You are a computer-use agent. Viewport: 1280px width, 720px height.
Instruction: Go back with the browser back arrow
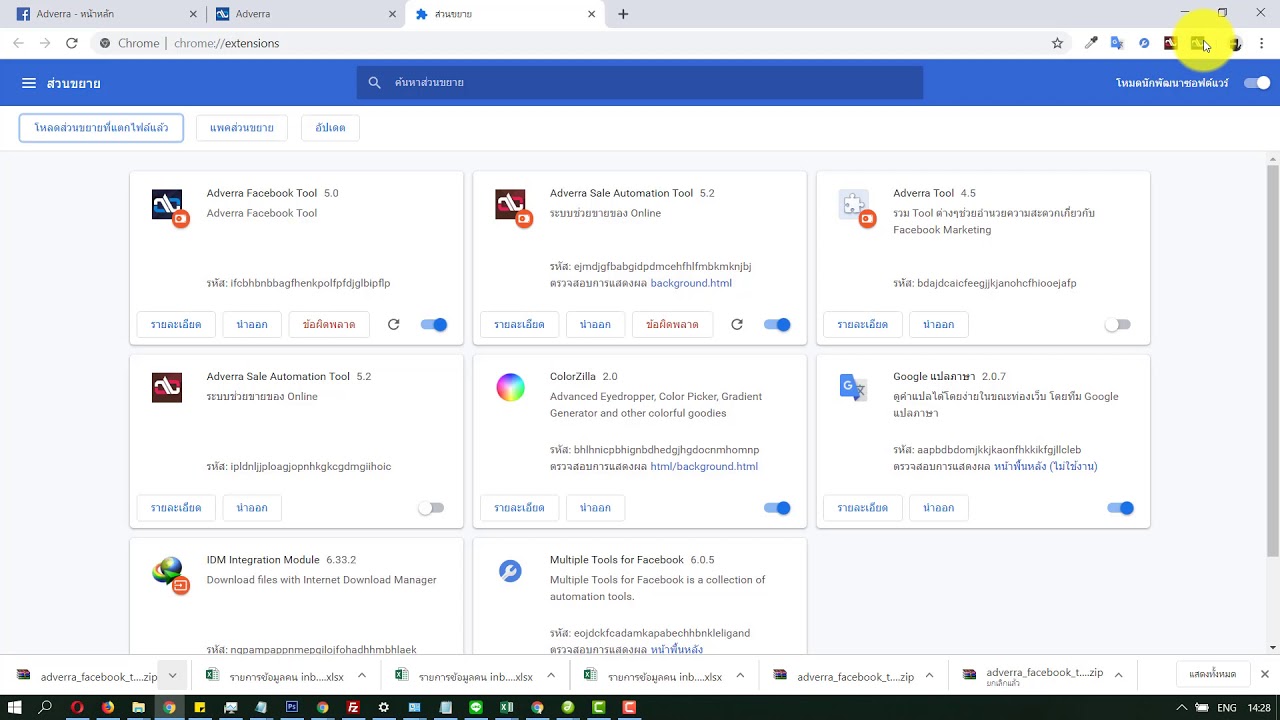tap(18, 43)
